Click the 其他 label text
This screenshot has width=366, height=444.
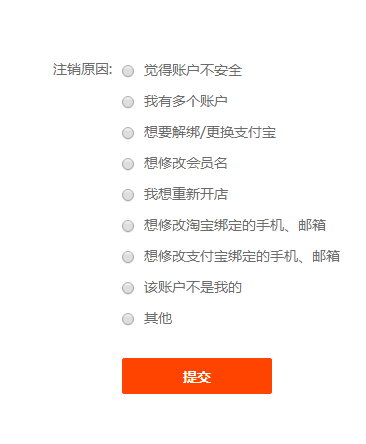(158, 318)
